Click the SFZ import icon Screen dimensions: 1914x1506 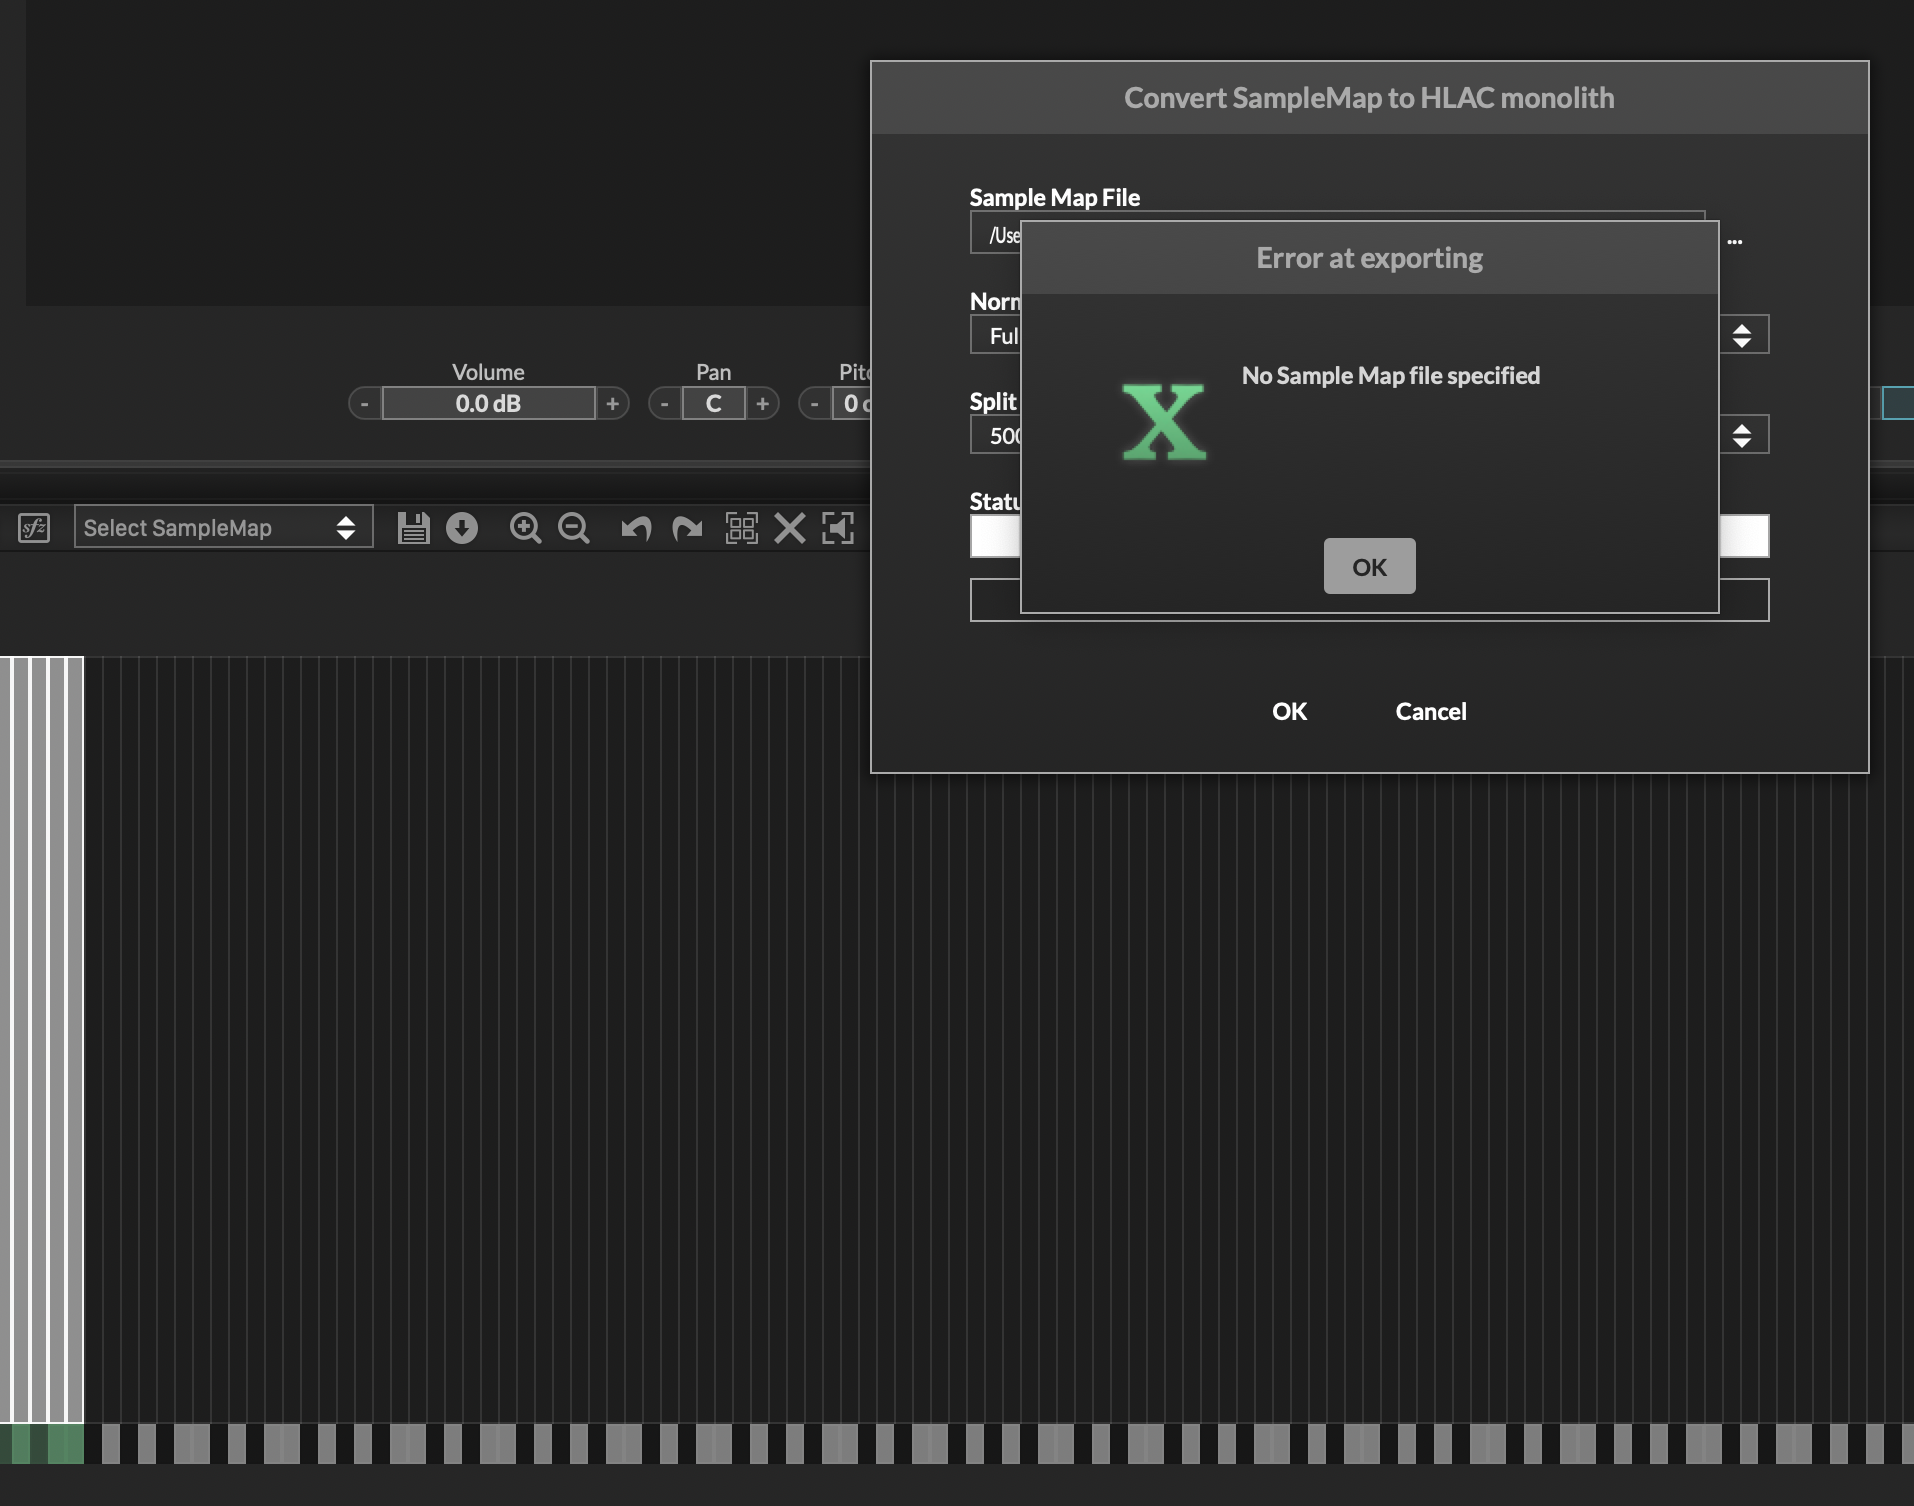pyautogui.click(x=34, y=527)
